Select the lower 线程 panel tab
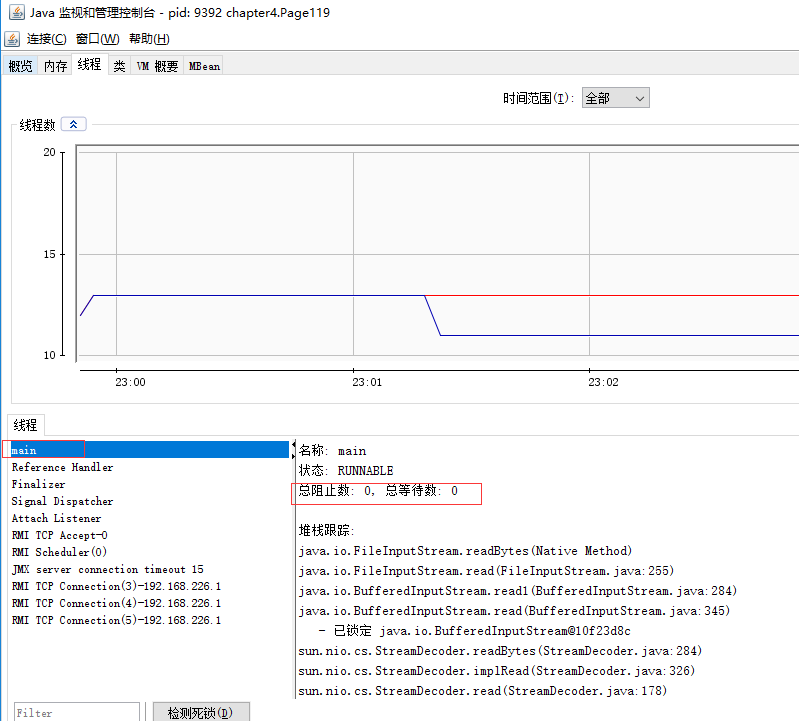This screenshot has height=721, width=799. tap(25, 425)
